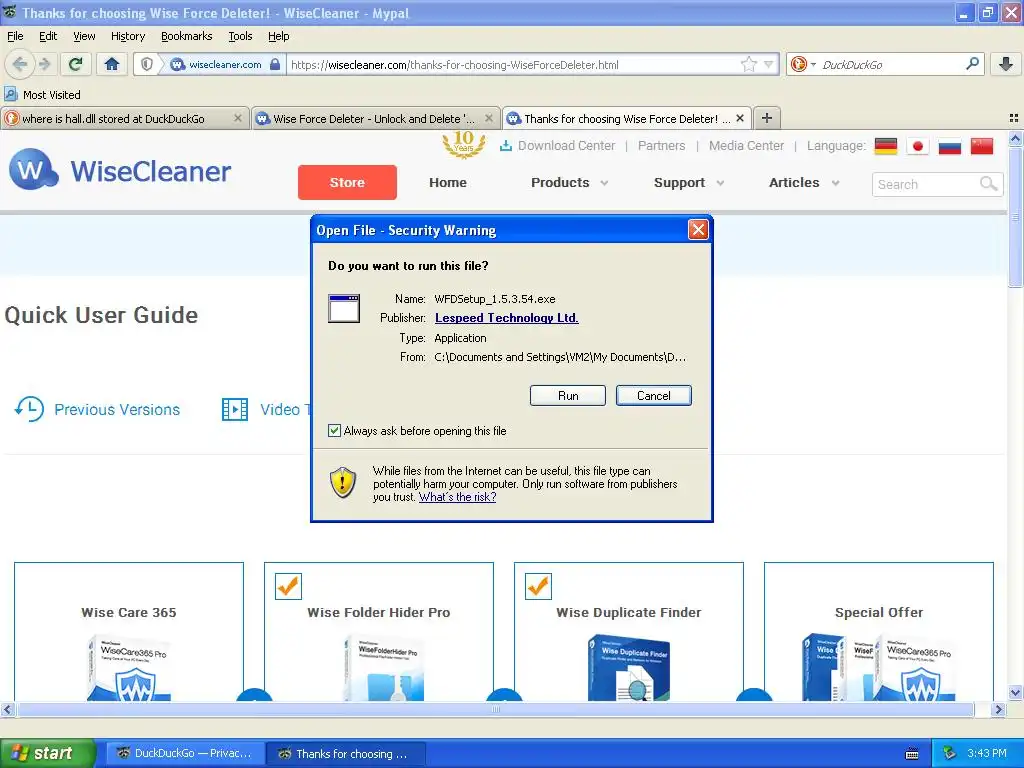
Task: Click the URL address field
Action: [513, 65]
